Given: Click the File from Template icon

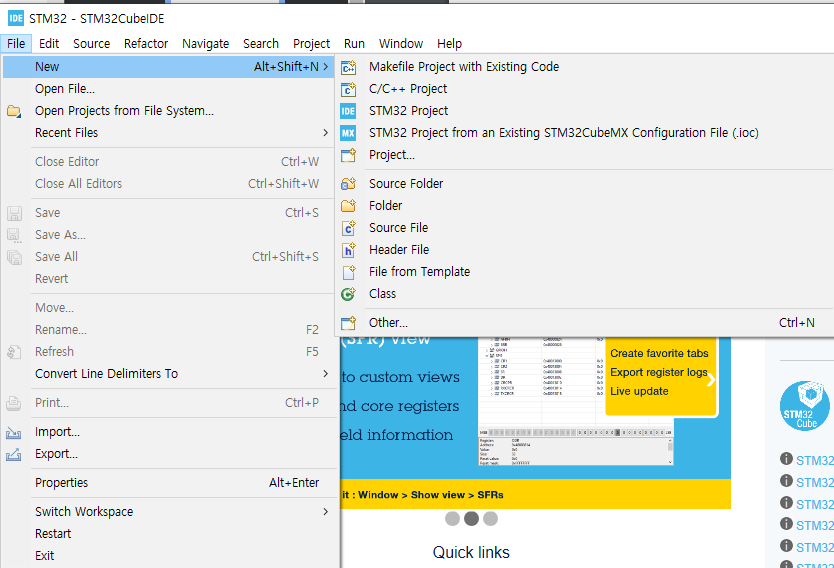Looking at the screenshot, I should (x=348, y=272).
